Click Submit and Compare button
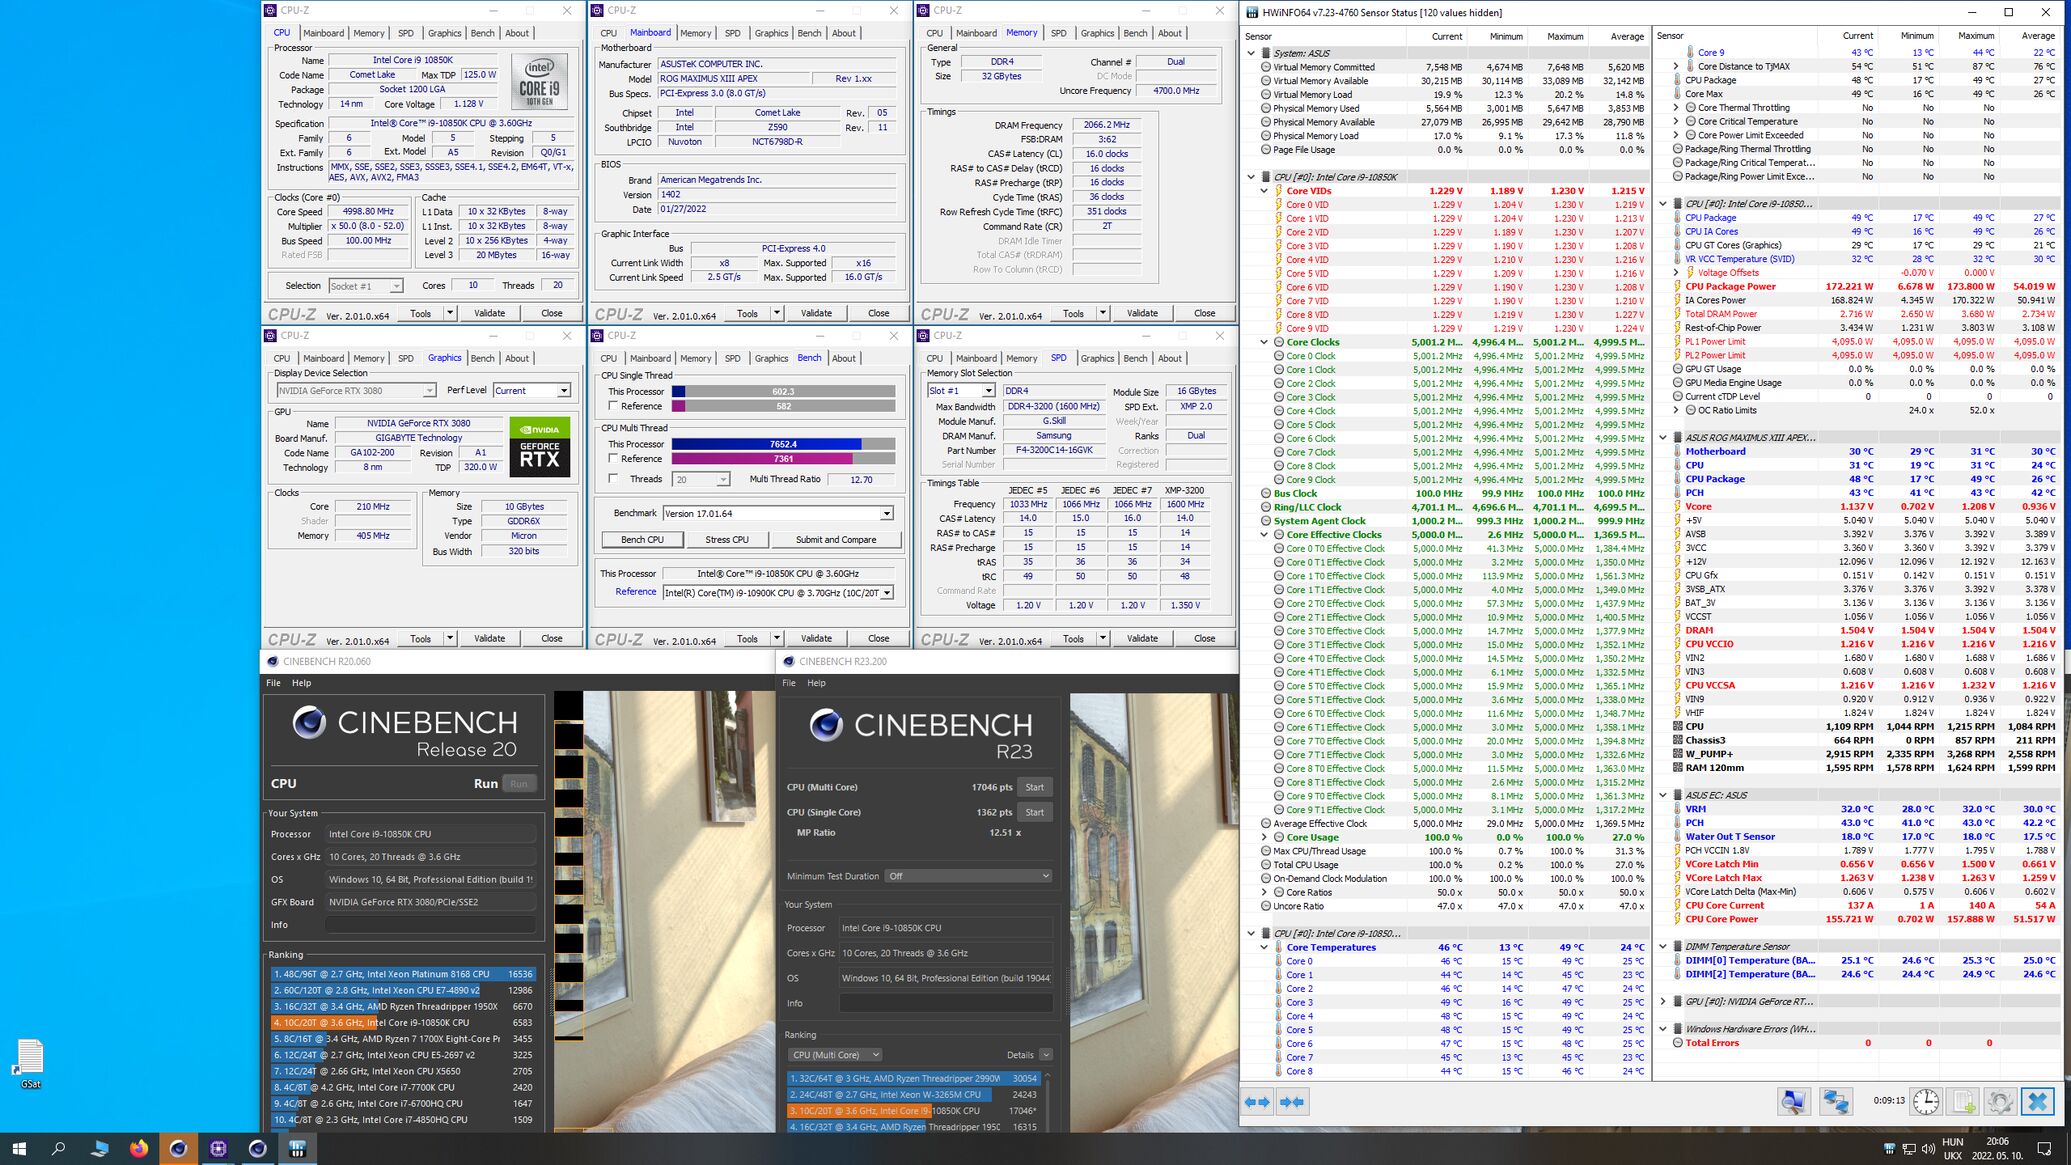This screenshot has width=2071, height=1165. pos(835,540)
